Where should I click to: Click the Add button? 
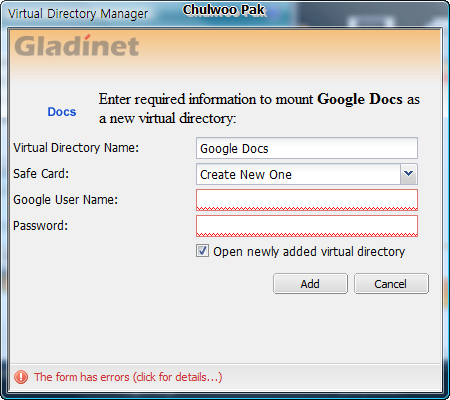310,284
